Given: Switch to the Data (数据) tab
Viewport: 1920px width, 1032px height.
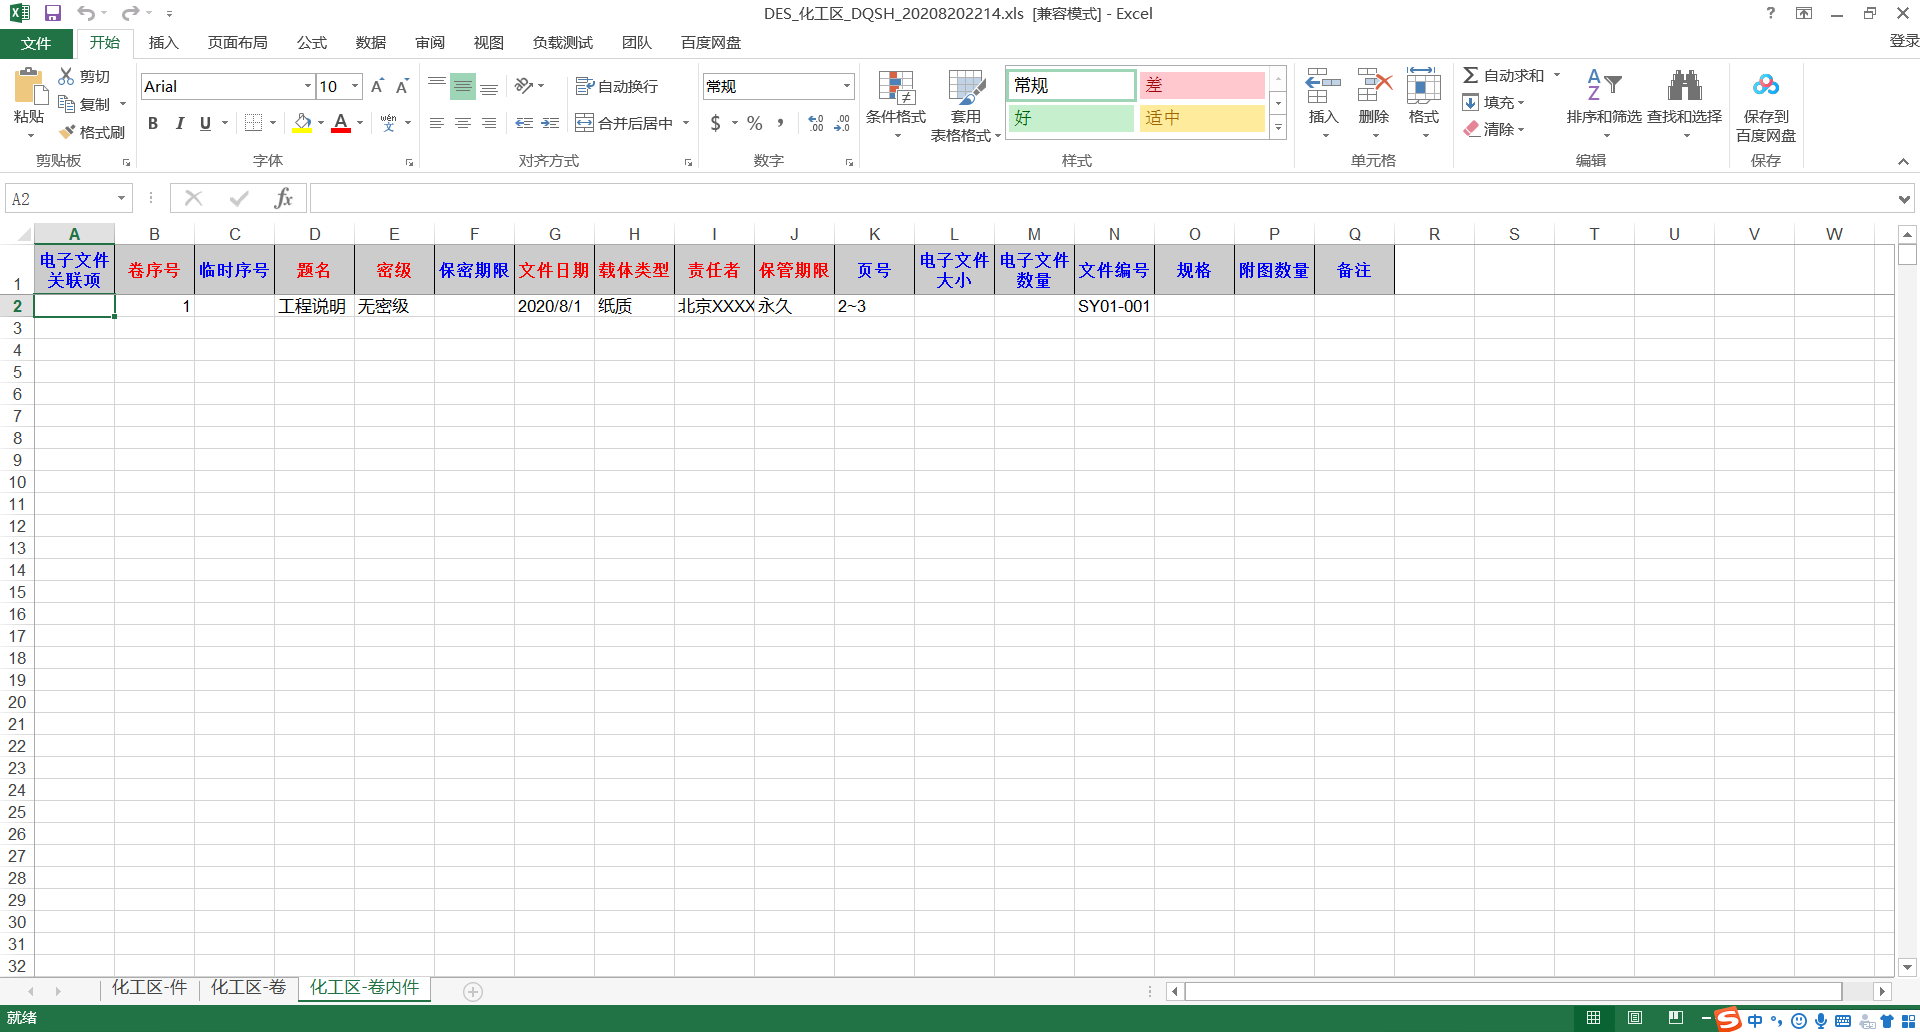Looking at the screenshot, I should [371, 43].
